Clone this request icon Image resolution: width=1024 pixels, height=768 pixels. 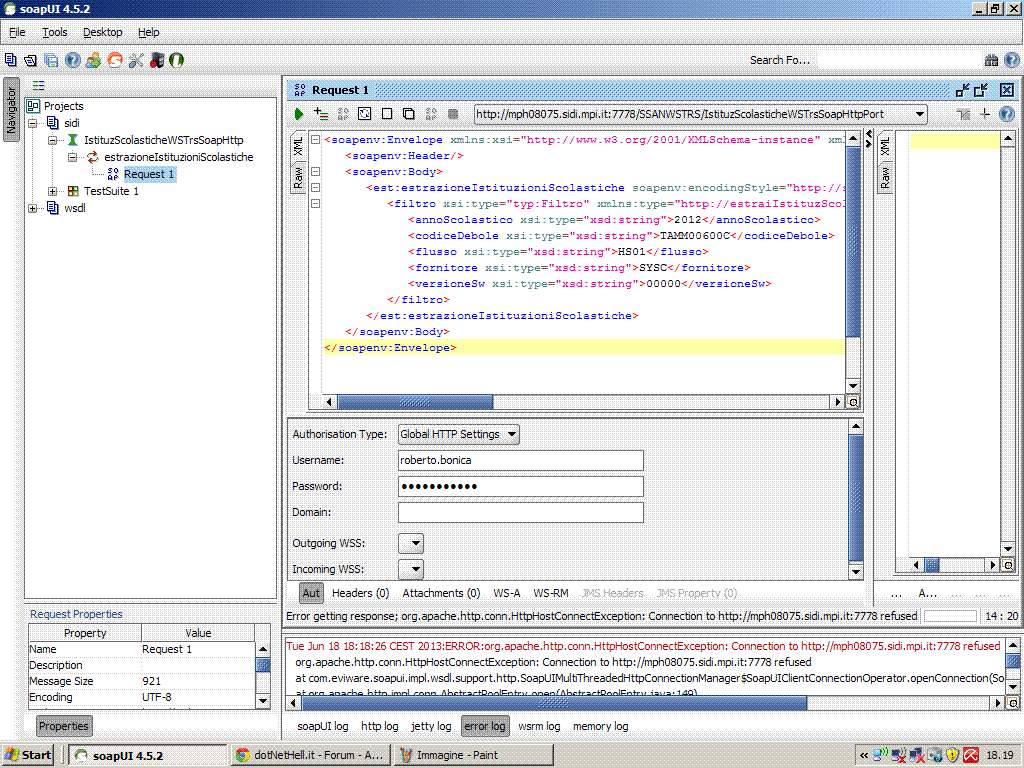[408, 114]
